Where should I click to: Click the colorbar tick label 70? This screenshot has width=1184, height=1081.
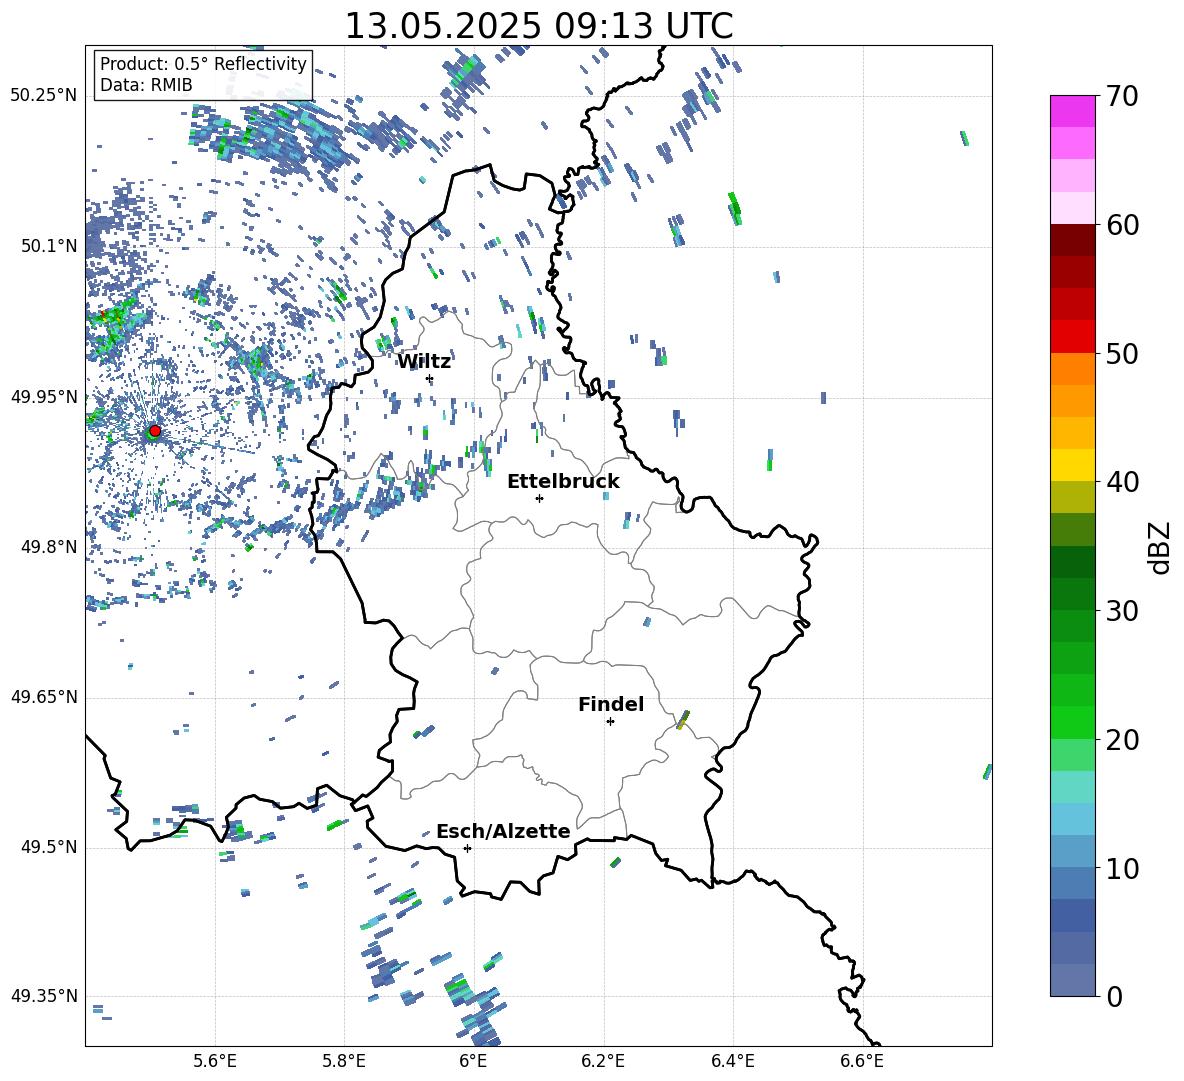[1122, 96]
